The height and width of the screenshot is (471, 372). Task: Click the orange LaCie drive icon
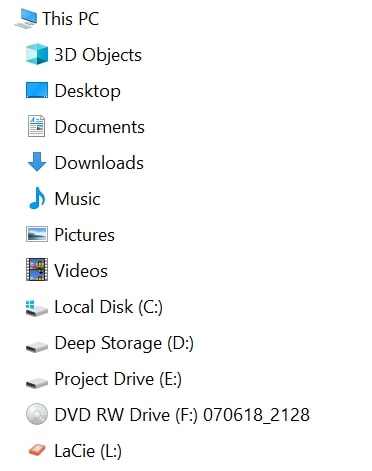click(37, 450)
